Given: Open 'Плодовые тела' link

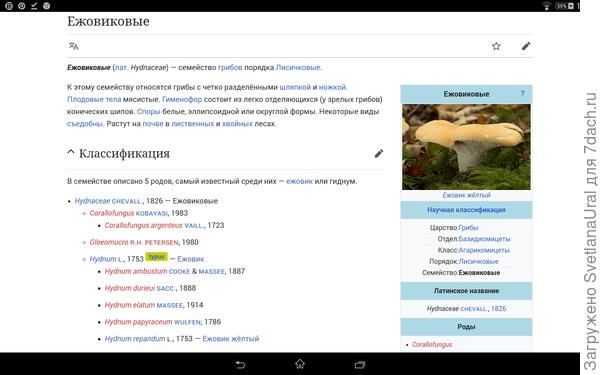Looking at the screenshot, I should tap(94, 99).
